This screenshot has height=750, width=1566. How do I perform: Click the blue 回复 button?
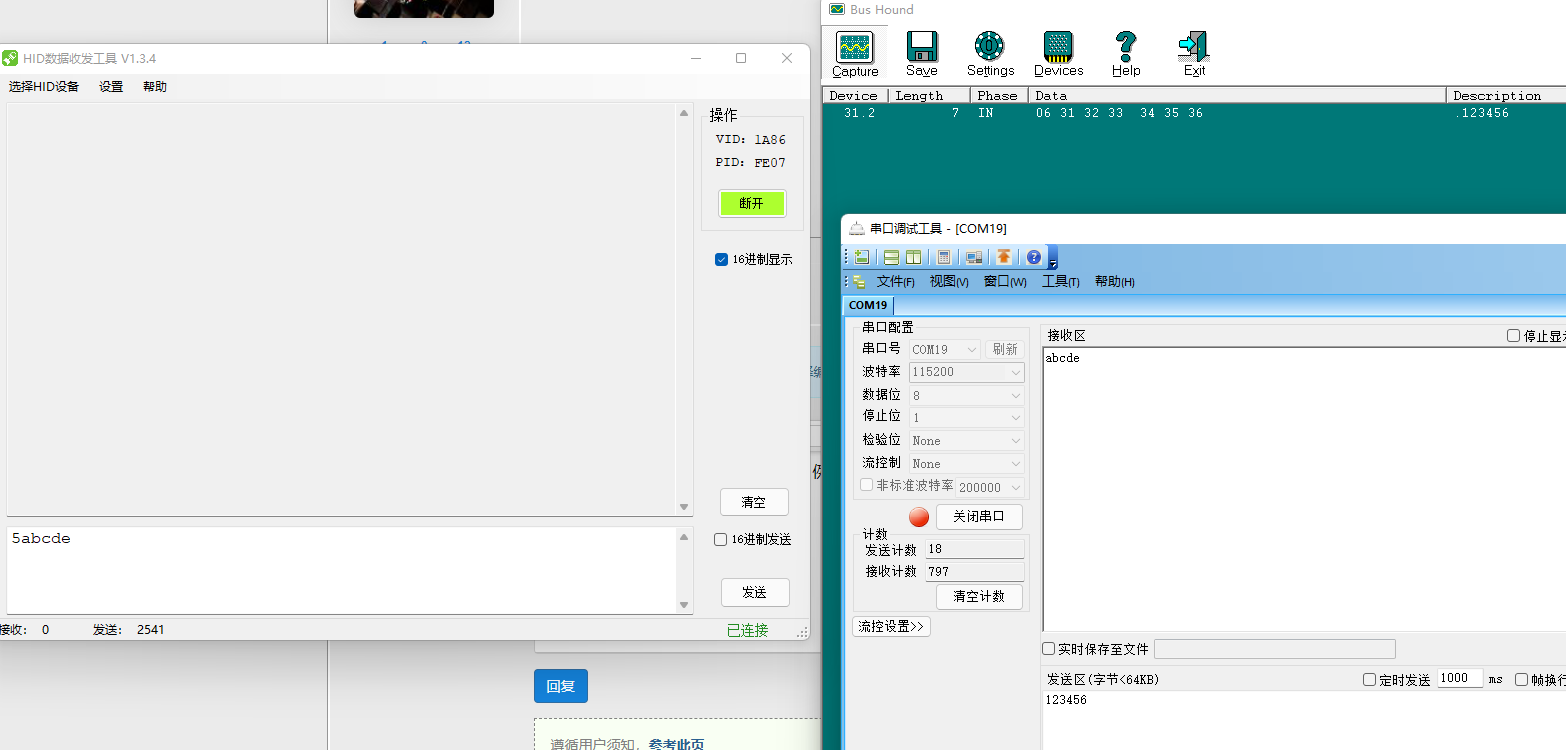click(561, 686)
